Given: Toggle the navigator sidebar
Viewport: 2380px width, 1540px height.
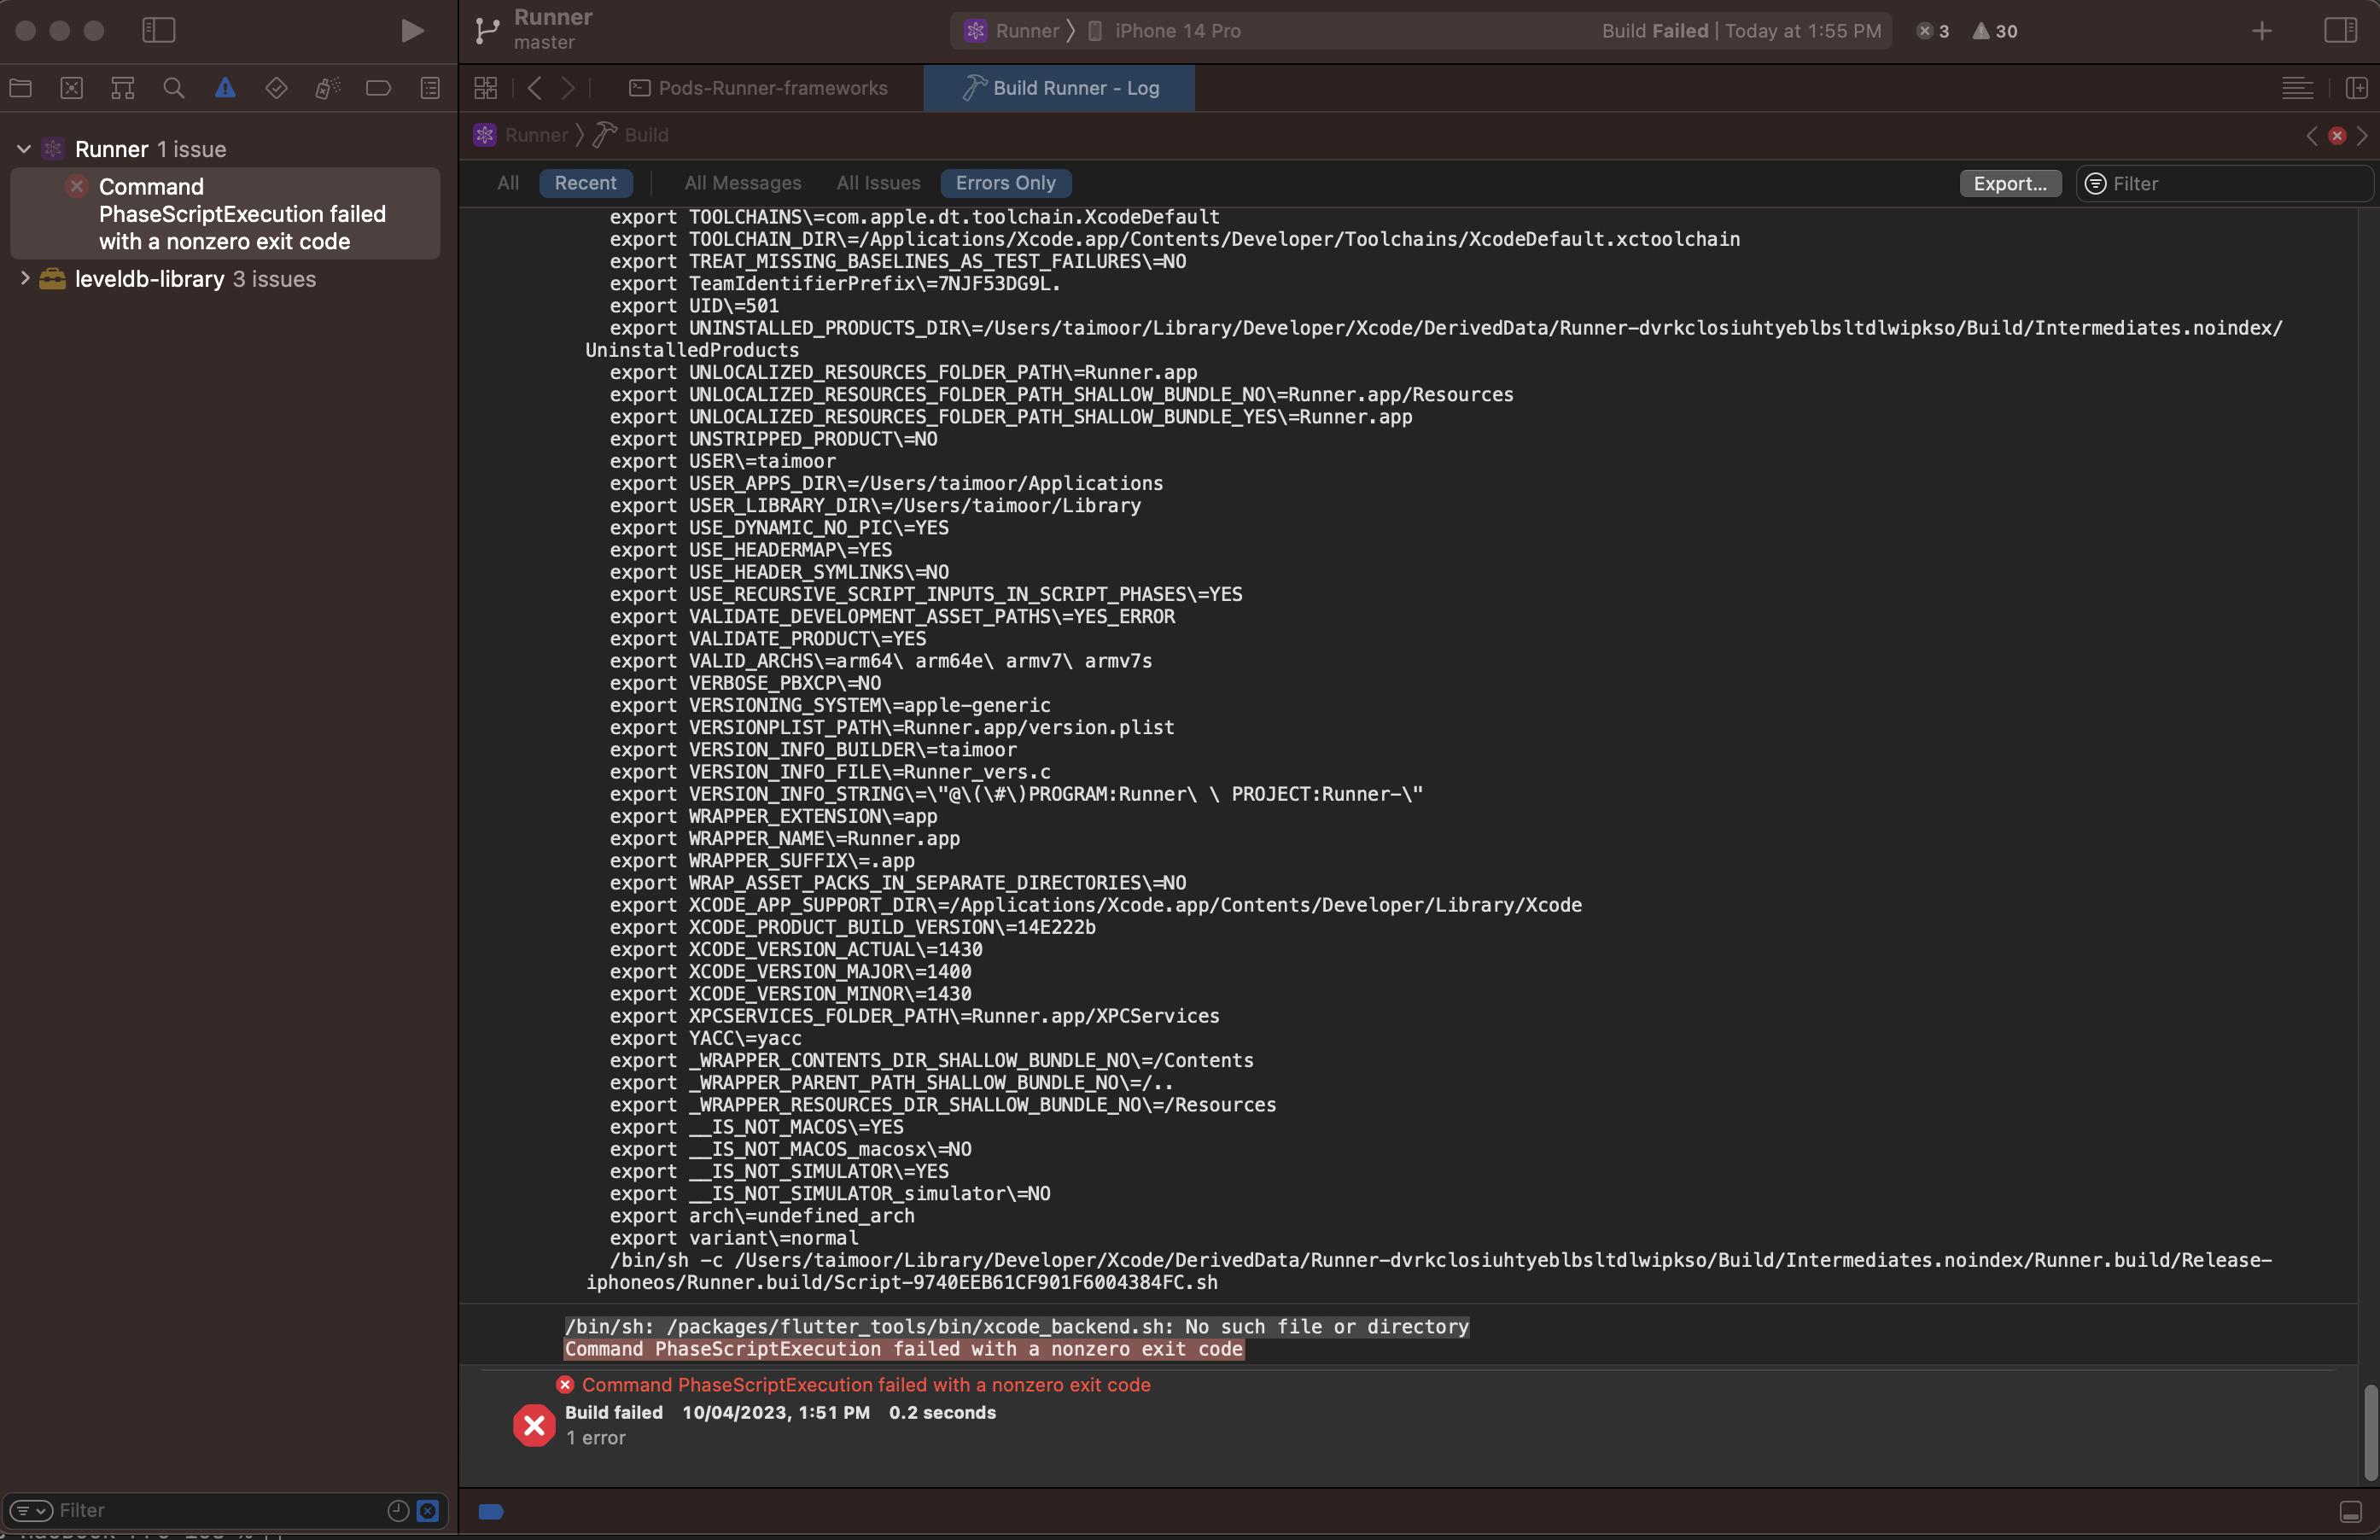Looking at the screenshot, I should click(159, 30).
